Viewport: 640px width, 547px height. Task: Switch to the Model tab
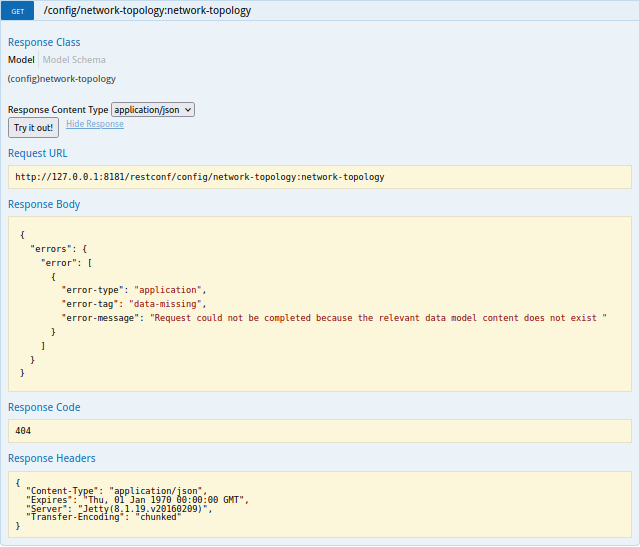click(21, 60)
